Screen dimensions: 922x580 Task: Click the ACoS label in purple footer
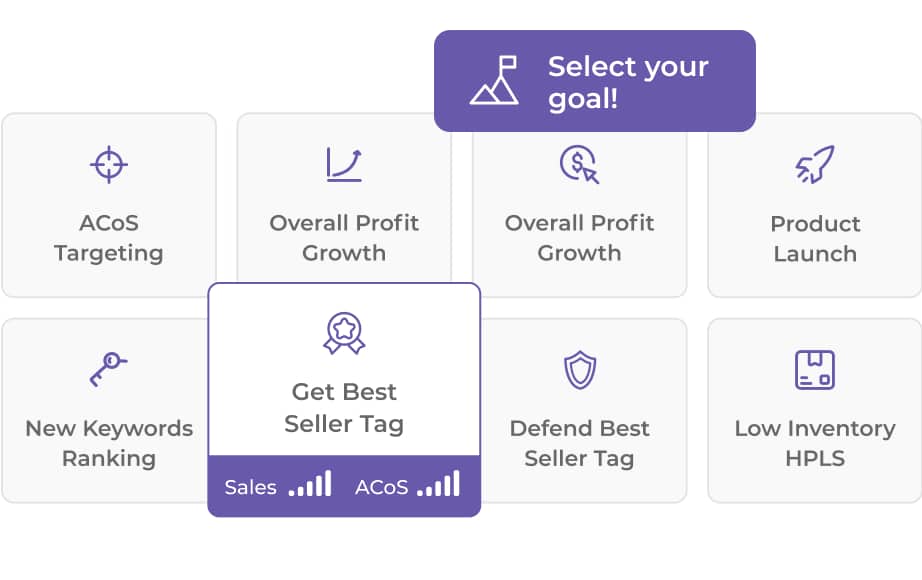[x=382, y=488]
